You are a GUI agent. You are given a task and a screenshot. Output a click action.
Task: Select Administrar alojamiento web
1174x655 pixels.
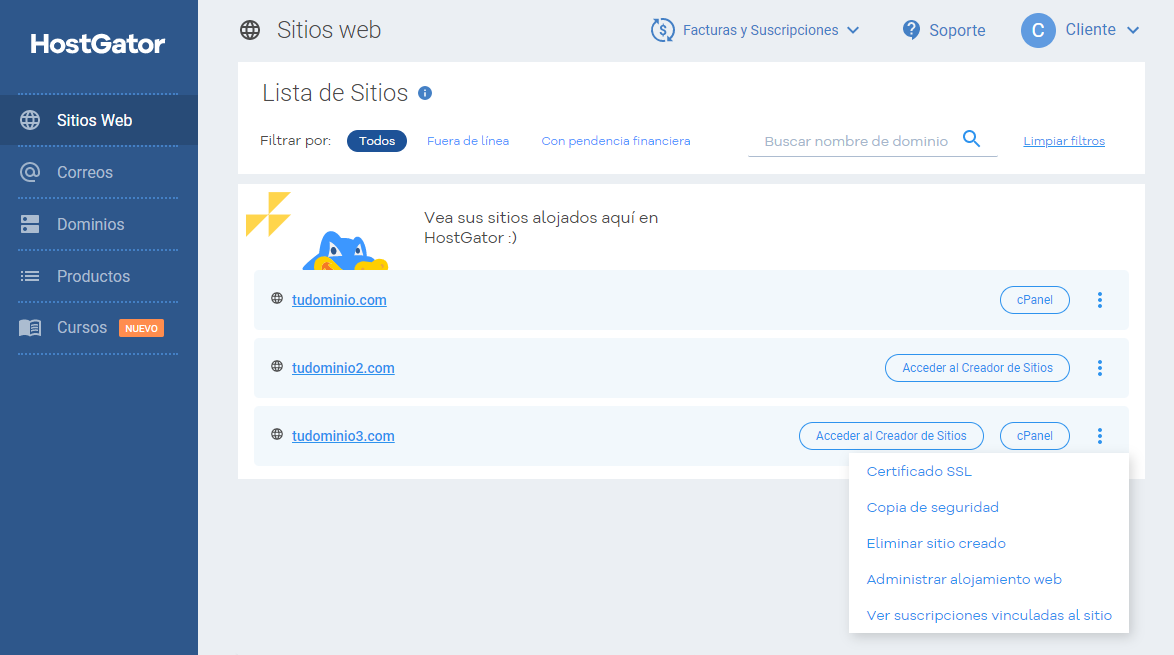click(x=964, y=579)
